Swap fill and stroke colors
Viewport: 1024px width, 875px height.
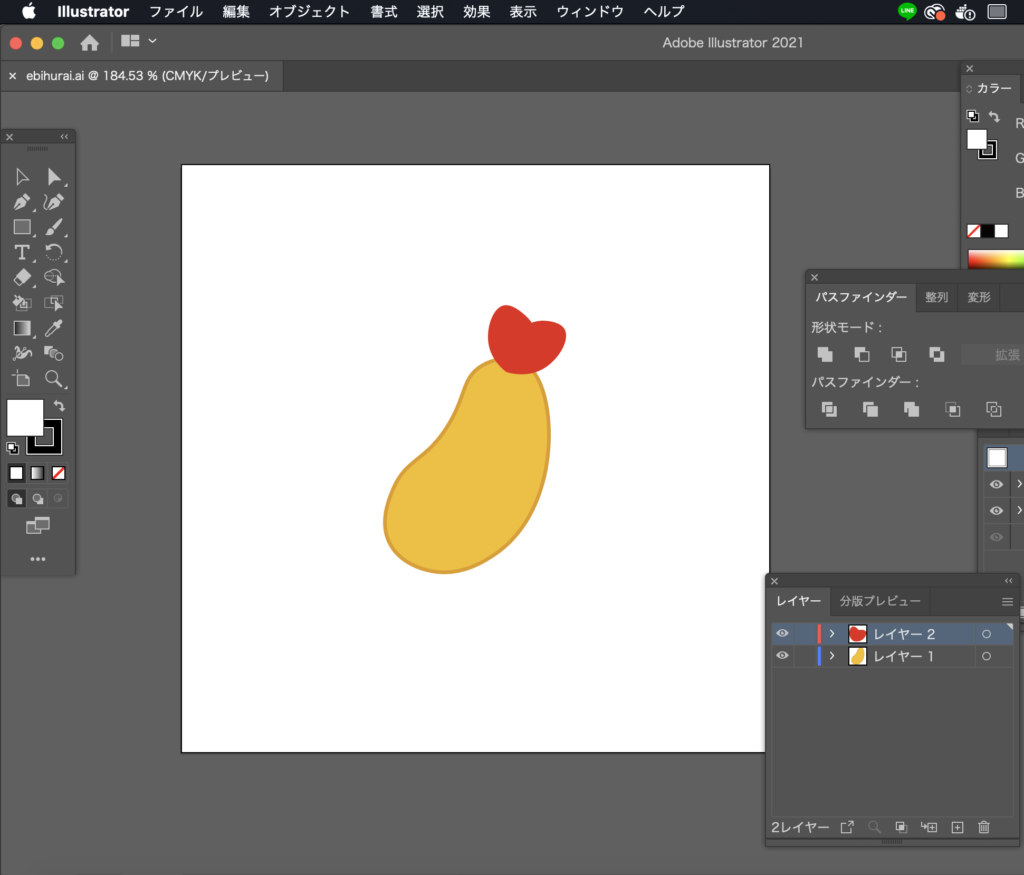[x=57, y=404]
